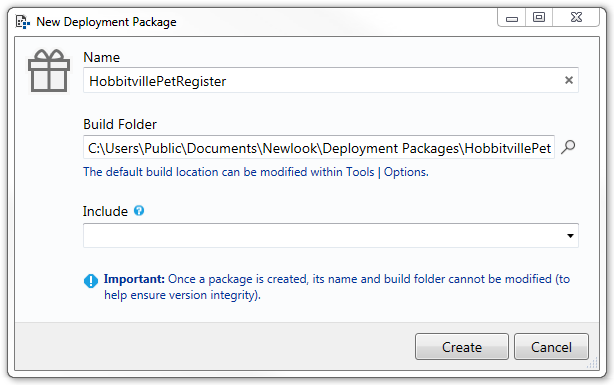Click the New Deployment Package title text
Image resolution: width=614 pixels, height=385 pixels.
106,22
